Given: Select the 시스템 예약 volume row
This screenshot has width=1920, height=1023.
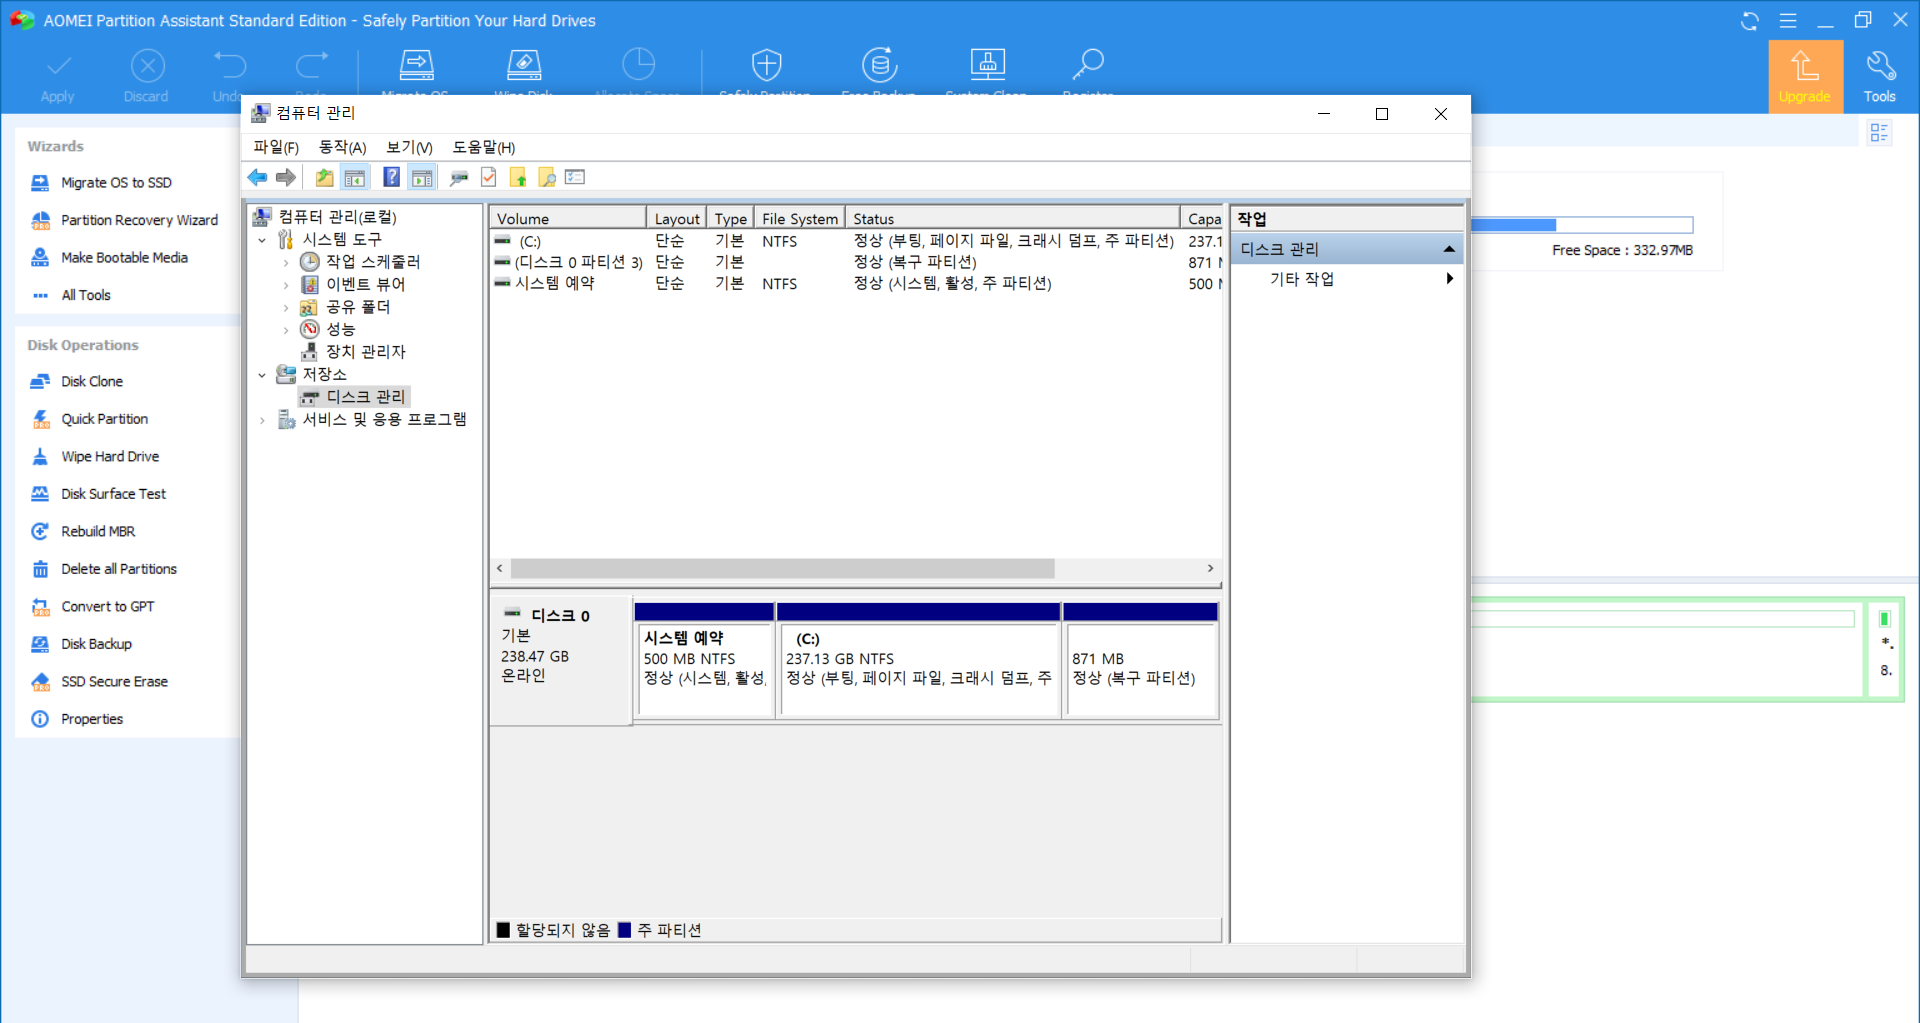Looking at the screenshot, I should point(857,283).
